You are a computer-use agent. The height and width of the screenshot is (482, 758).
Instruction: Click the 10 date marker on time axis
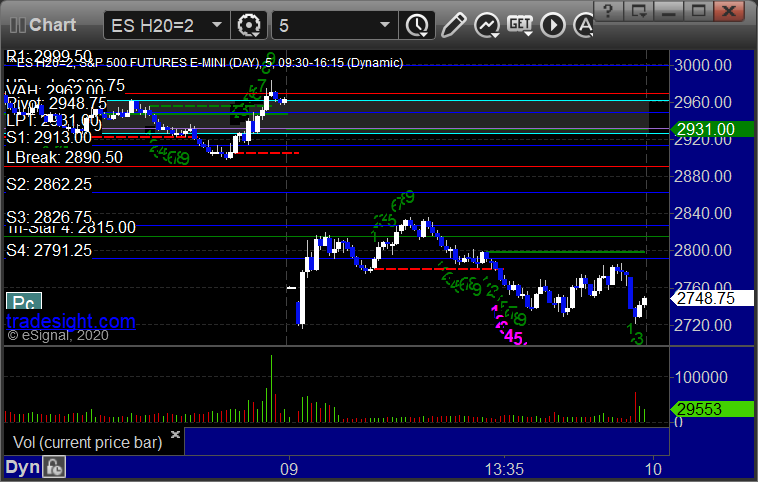653,469
